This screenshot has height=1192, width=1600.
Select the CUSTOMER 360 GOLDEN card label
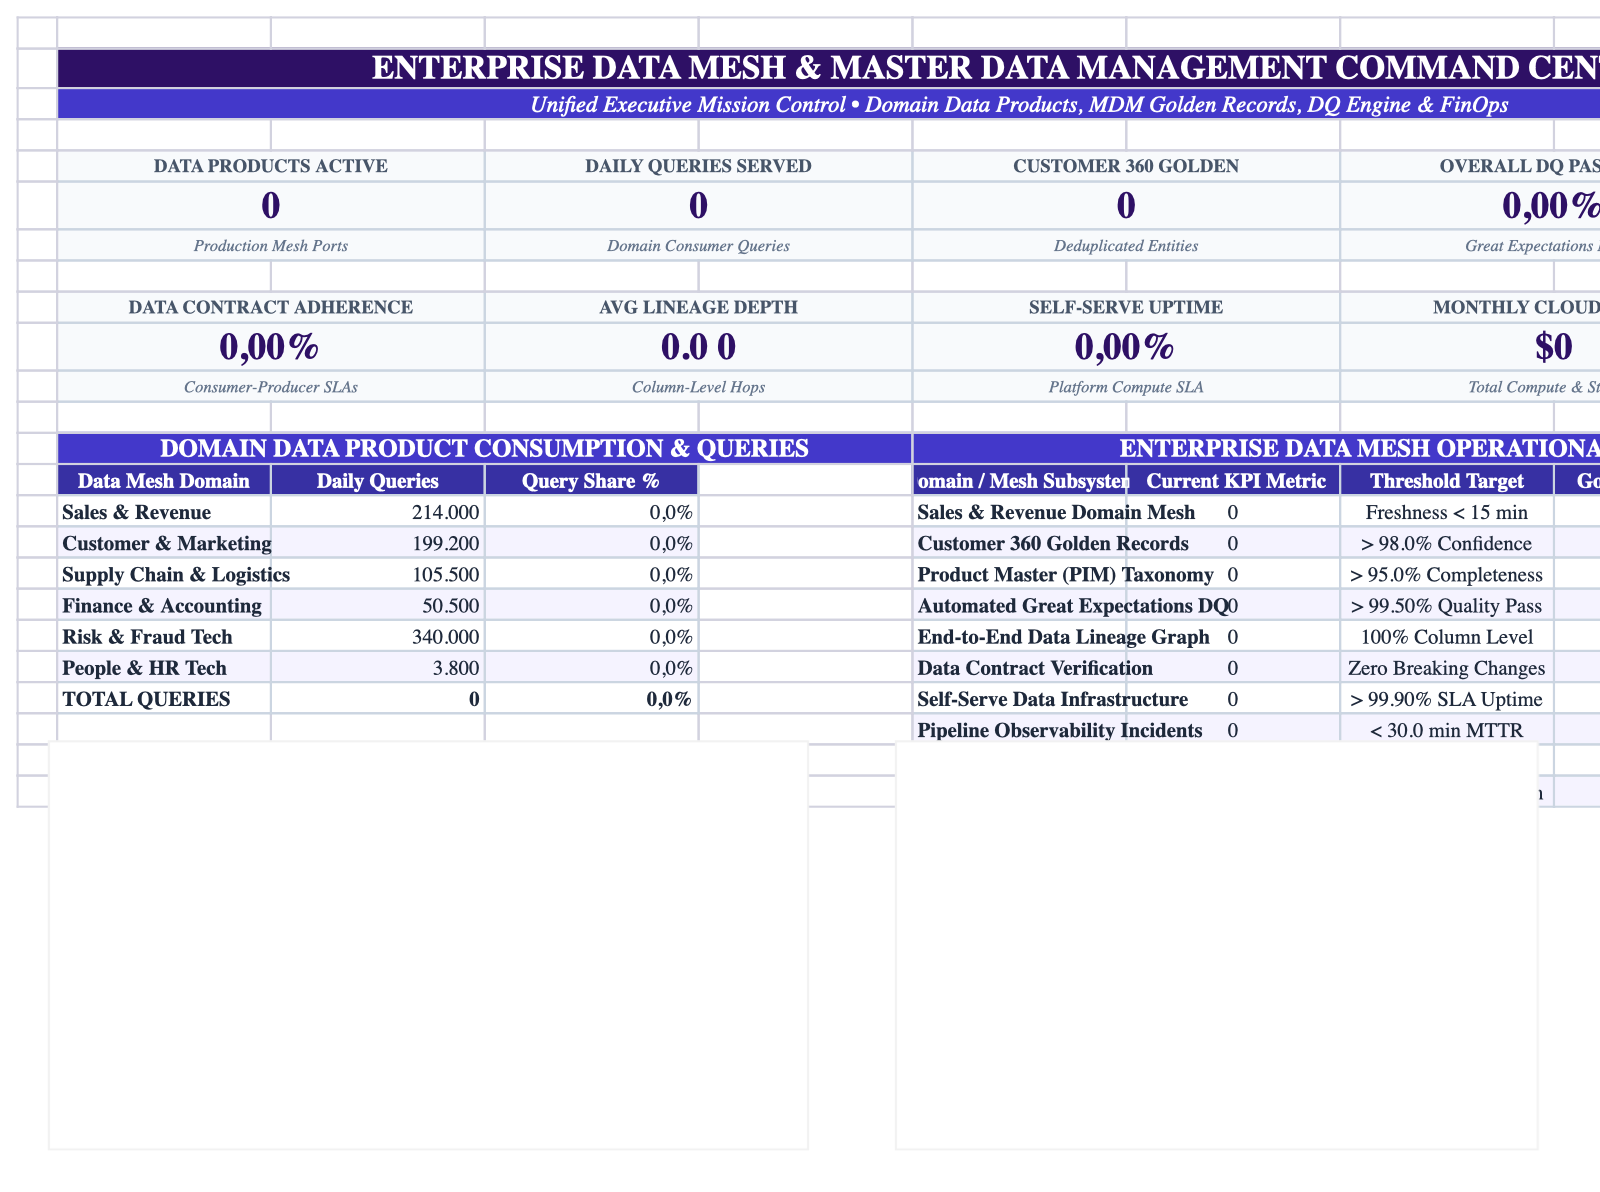[1126, 166]
